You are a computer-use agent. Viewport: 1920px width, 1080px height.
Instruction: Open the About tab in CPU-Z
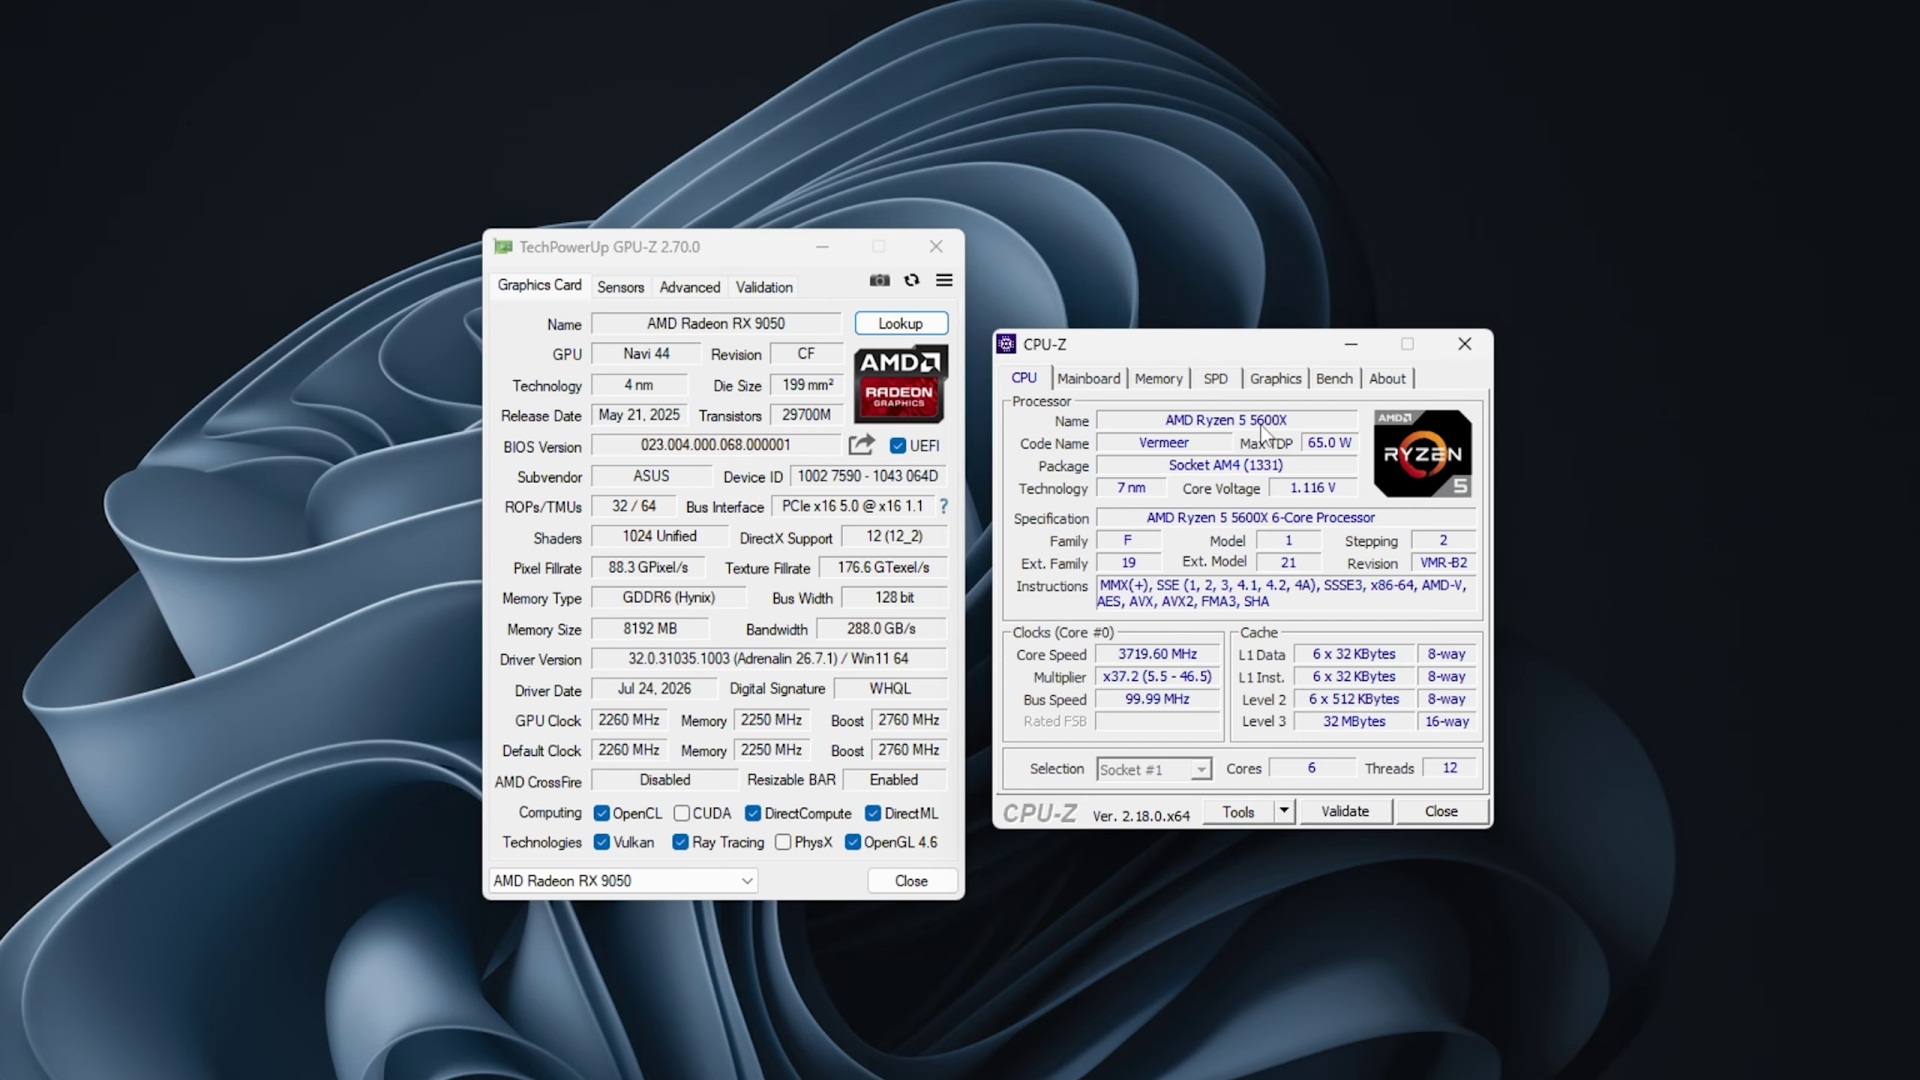[1387, 379]
